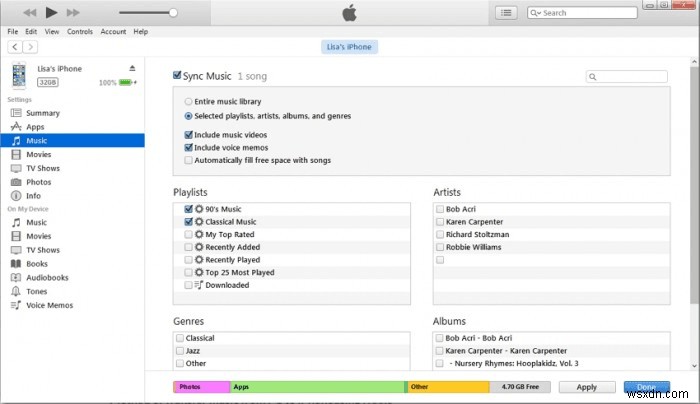Select Voice Memos in the sidebar
The width and height of the screenshot is (700, 404).
pyautogui.click(x=49, y=305)
